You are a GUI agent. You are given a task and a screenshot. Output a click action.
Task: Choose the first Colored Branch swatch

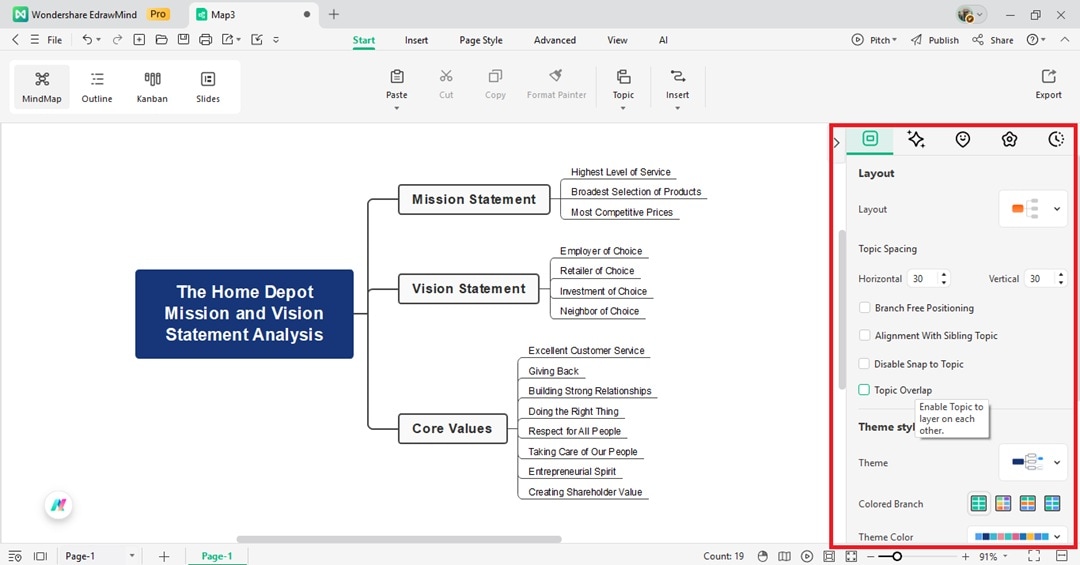click(x=978, y=504)
